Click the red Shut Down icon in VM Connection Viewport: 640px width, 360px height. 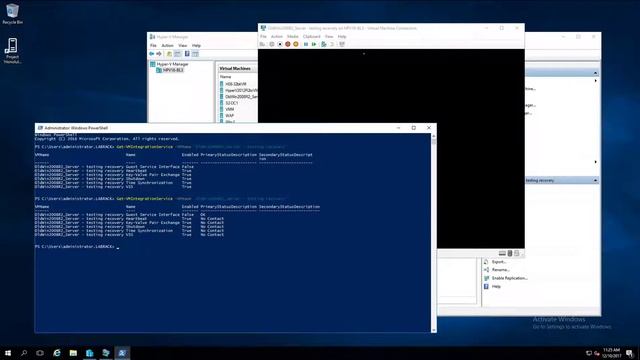click(x=288, y=44)
